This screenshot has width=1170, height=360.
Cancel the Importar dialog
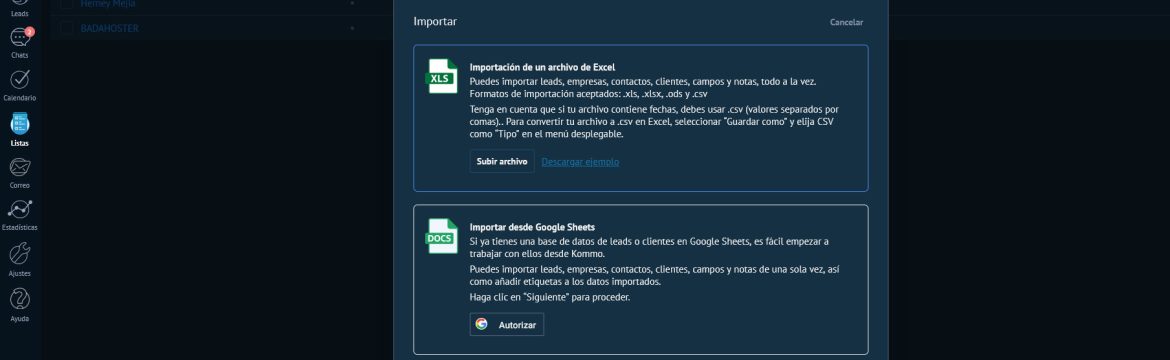pyautogui.click(x=846, y=22)
